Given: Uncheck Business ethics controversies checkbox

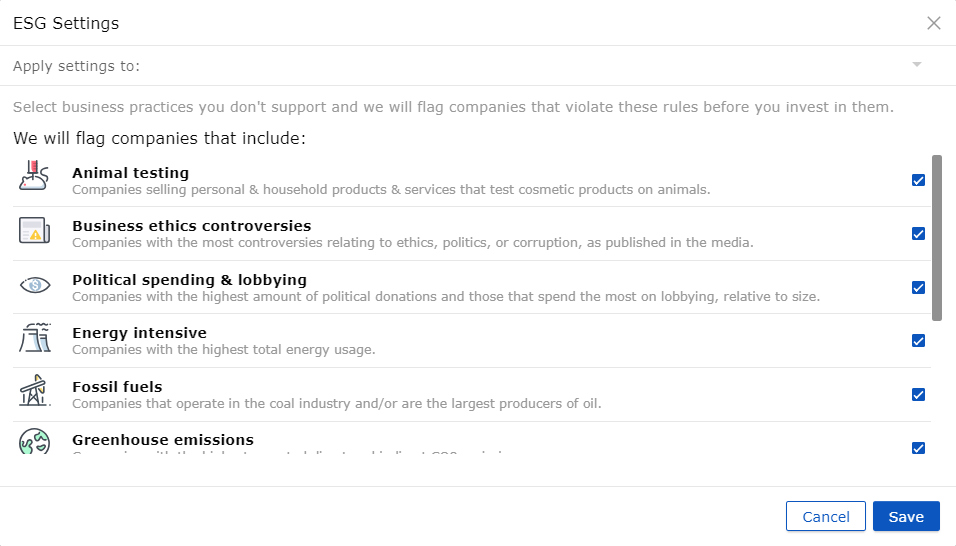Looking at the screenshot, I should [x=918, y=234].
